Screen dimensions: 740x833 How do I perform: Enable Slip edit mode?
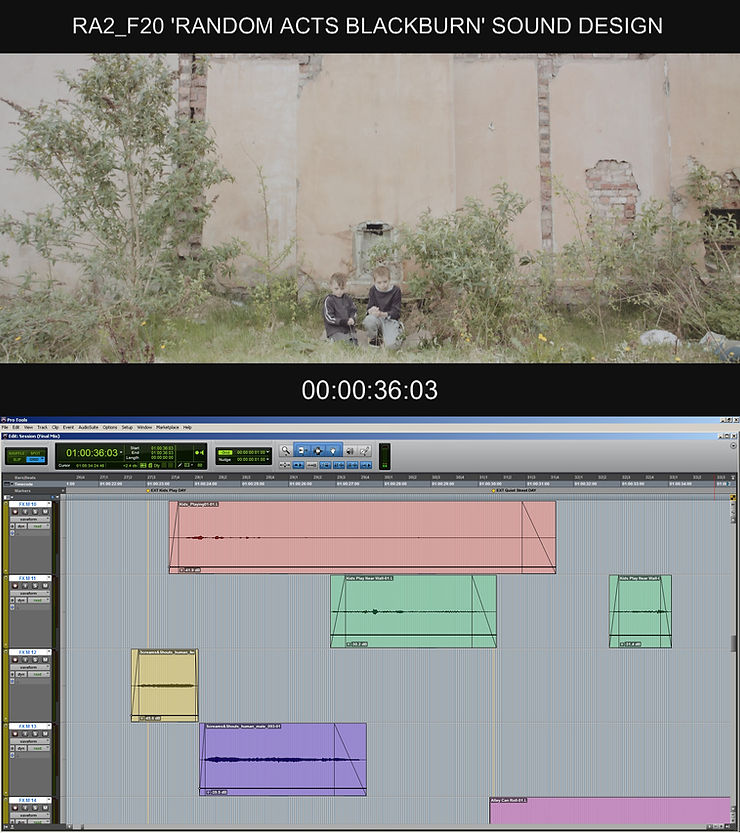coord(16,460)
